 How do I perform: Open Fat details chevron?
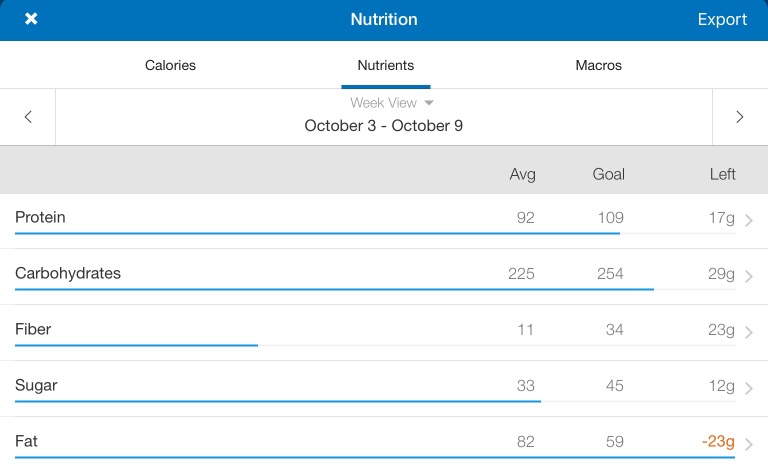749,444
